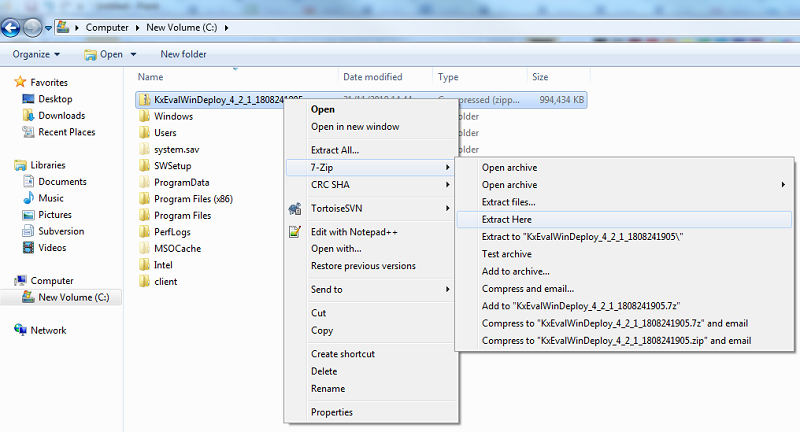The width and height of the screenshot is (800, 432).
Task: Select the Users folder icon
Action: (x=145, y=133)
